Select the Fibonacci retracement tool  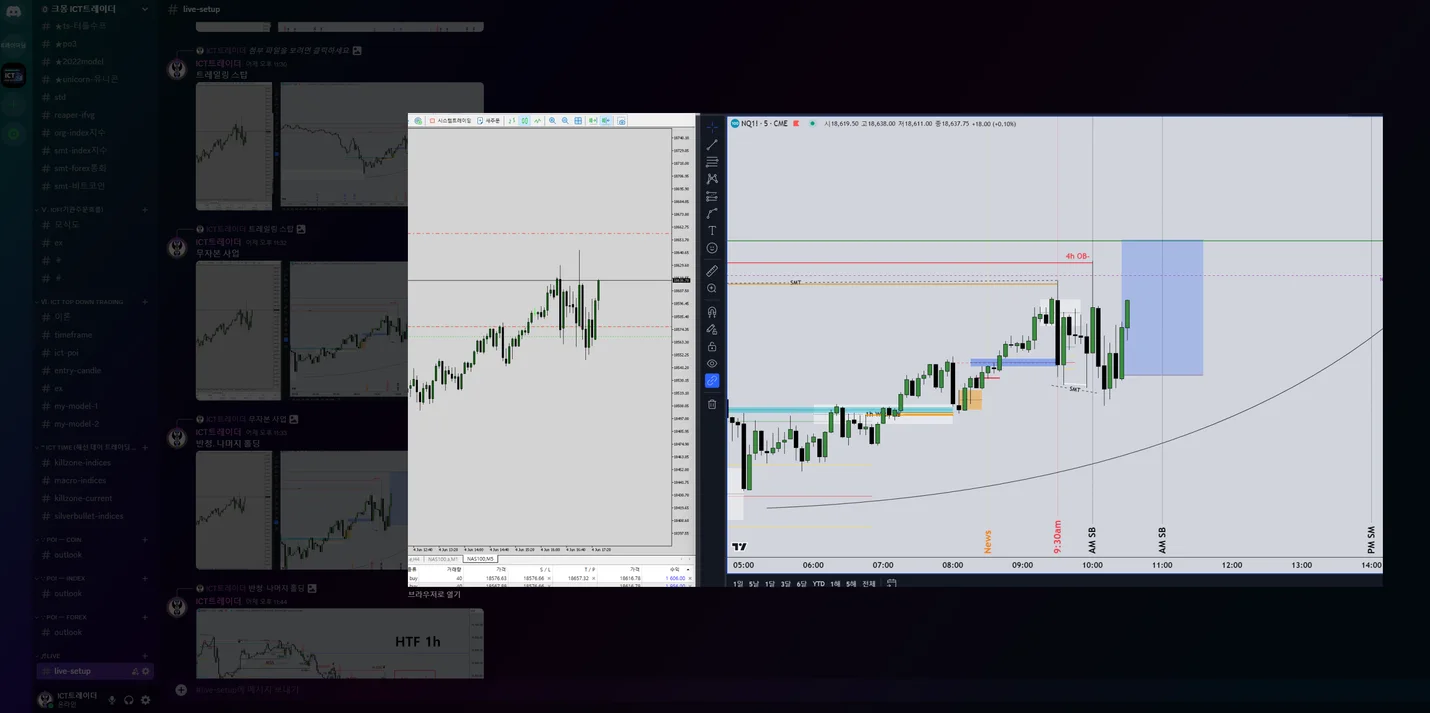[712, 162]
